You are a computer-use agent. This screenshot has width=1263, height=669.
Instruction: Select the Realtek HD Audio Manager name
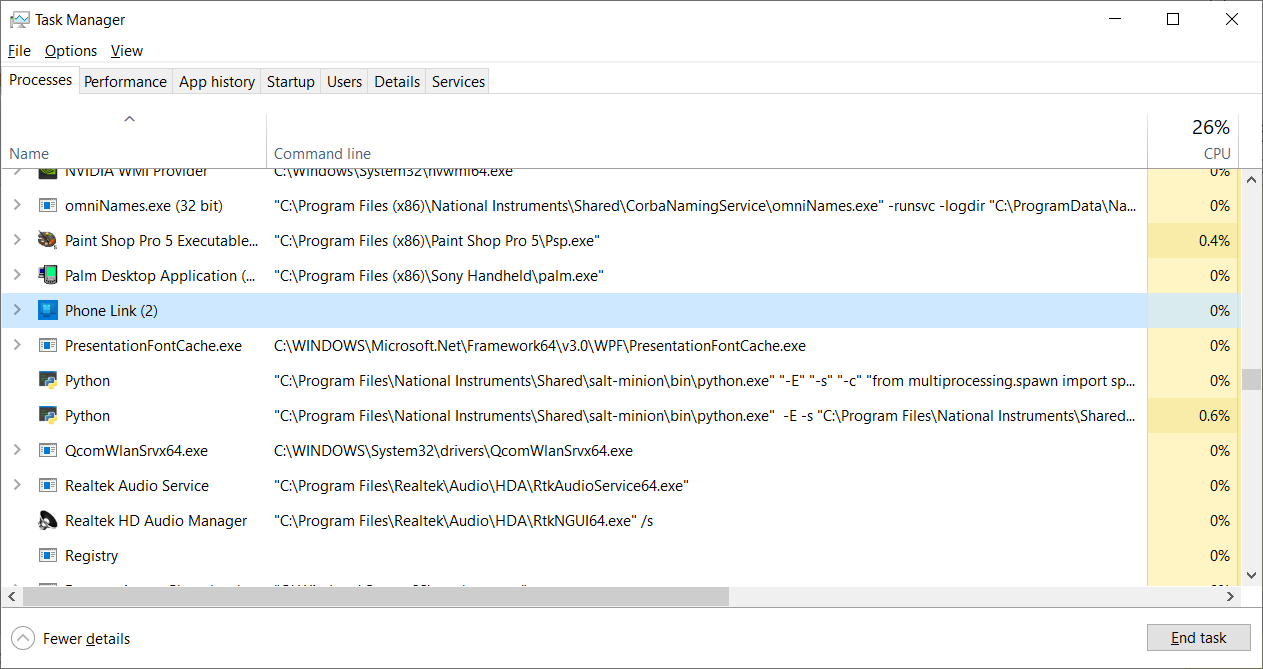(x=156, y=520)
